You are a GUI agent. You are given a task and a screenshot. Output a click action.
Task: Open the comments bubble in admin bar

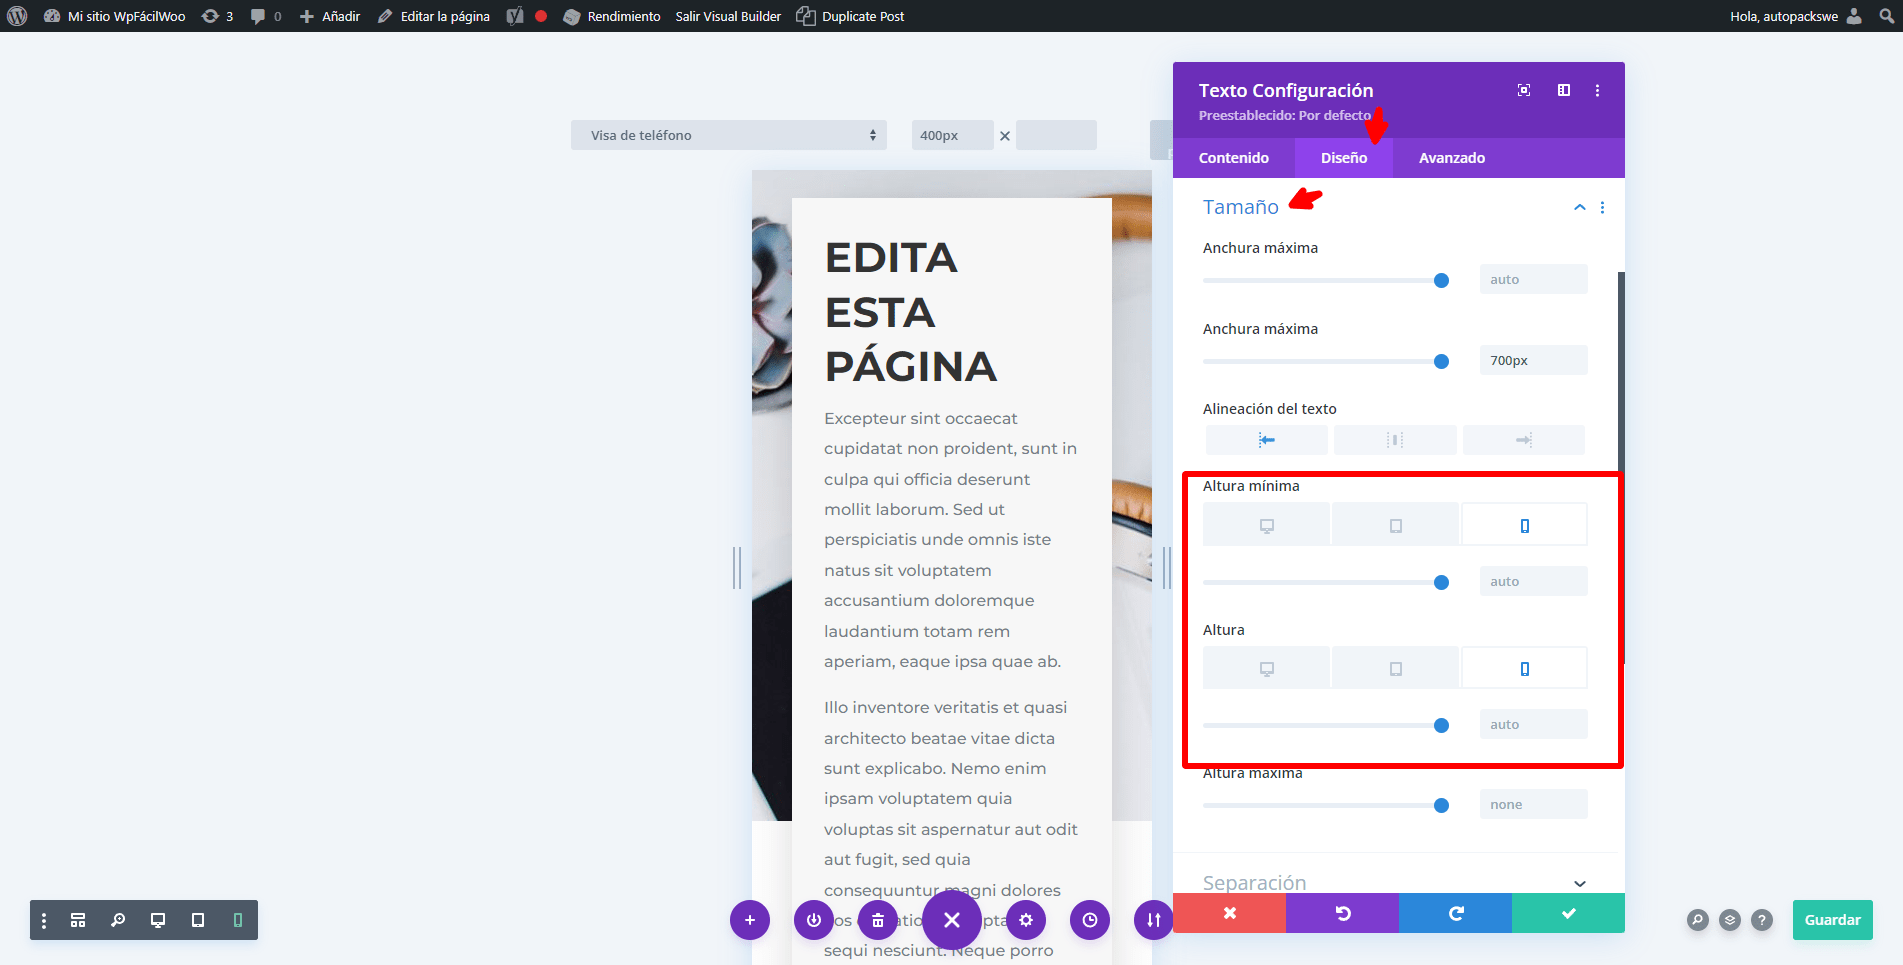pyautogui.click(x=266, y=16)
